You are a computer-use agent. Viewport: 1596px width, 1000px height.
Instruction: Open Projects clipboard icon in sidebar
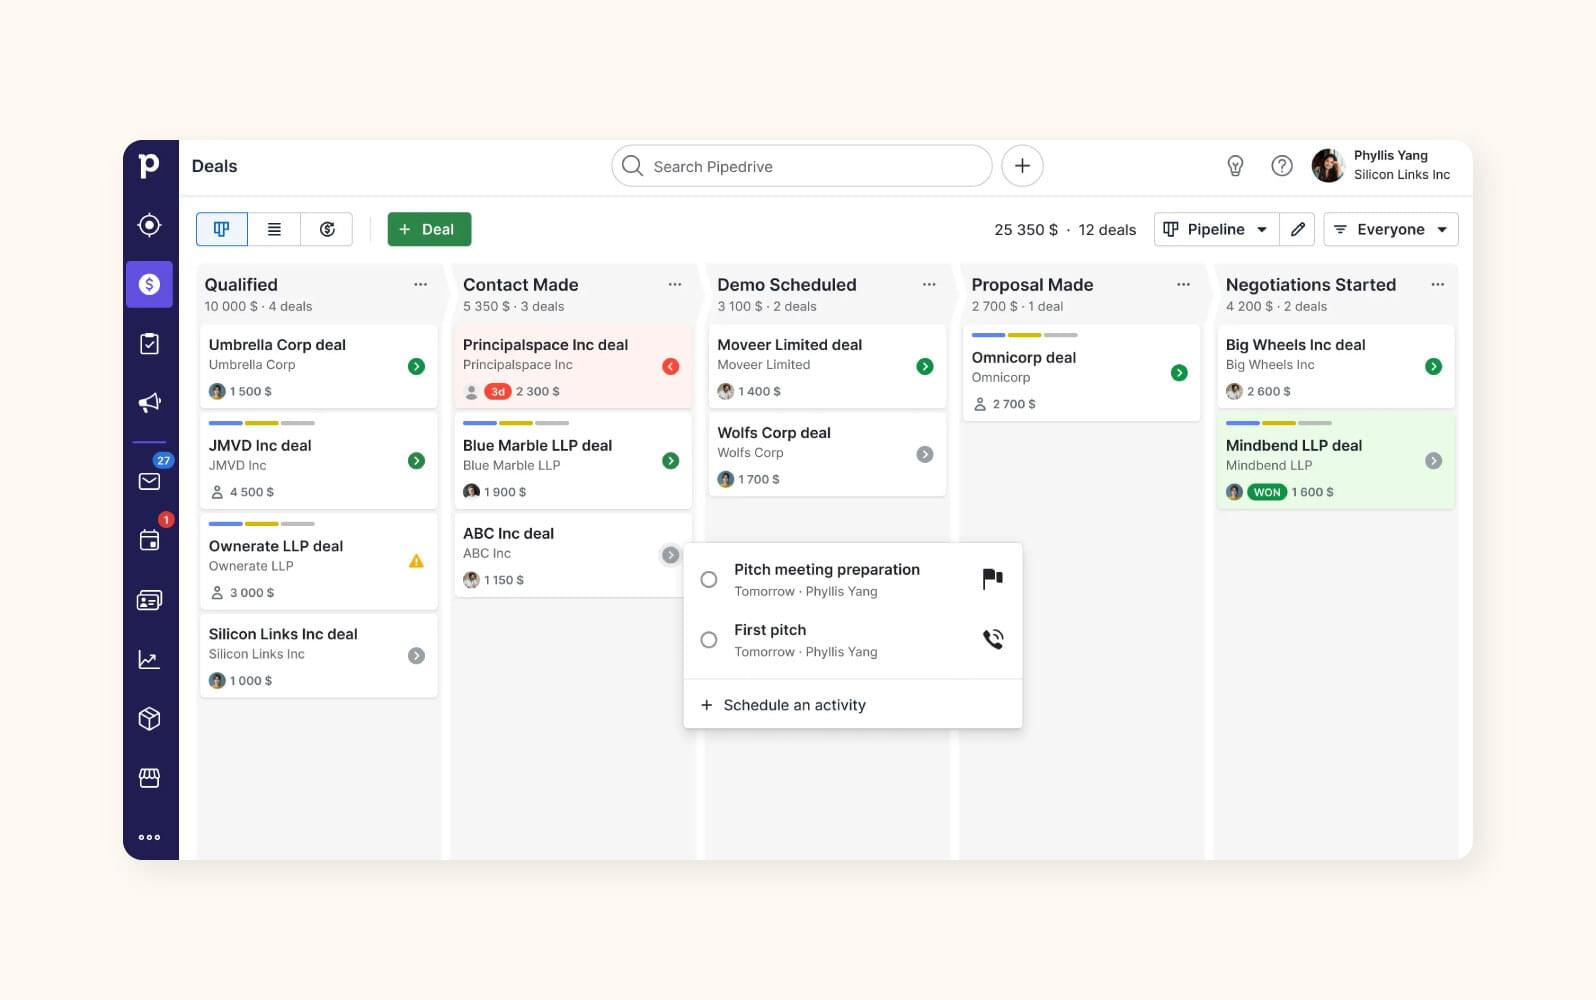click(149, 344)
